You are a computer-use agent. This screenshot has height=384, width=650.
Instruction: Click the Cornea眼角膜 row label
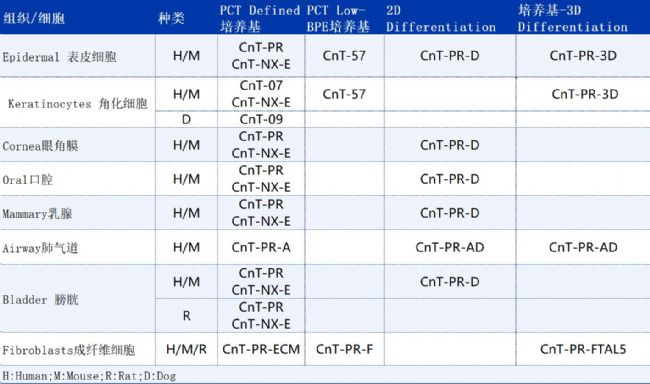coord(40,146)
